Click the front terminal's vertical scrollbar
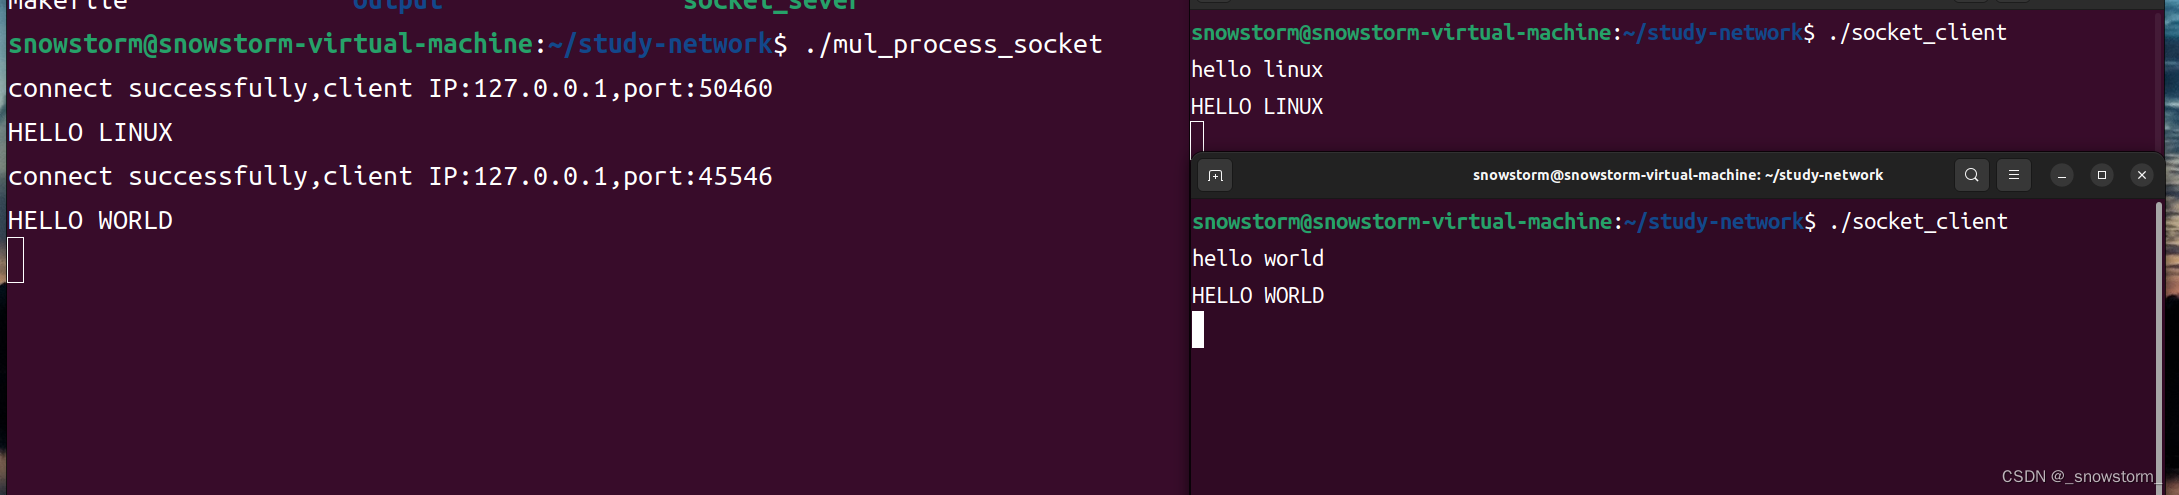This screenshot has width=2179, height=495. [2159, 340]
